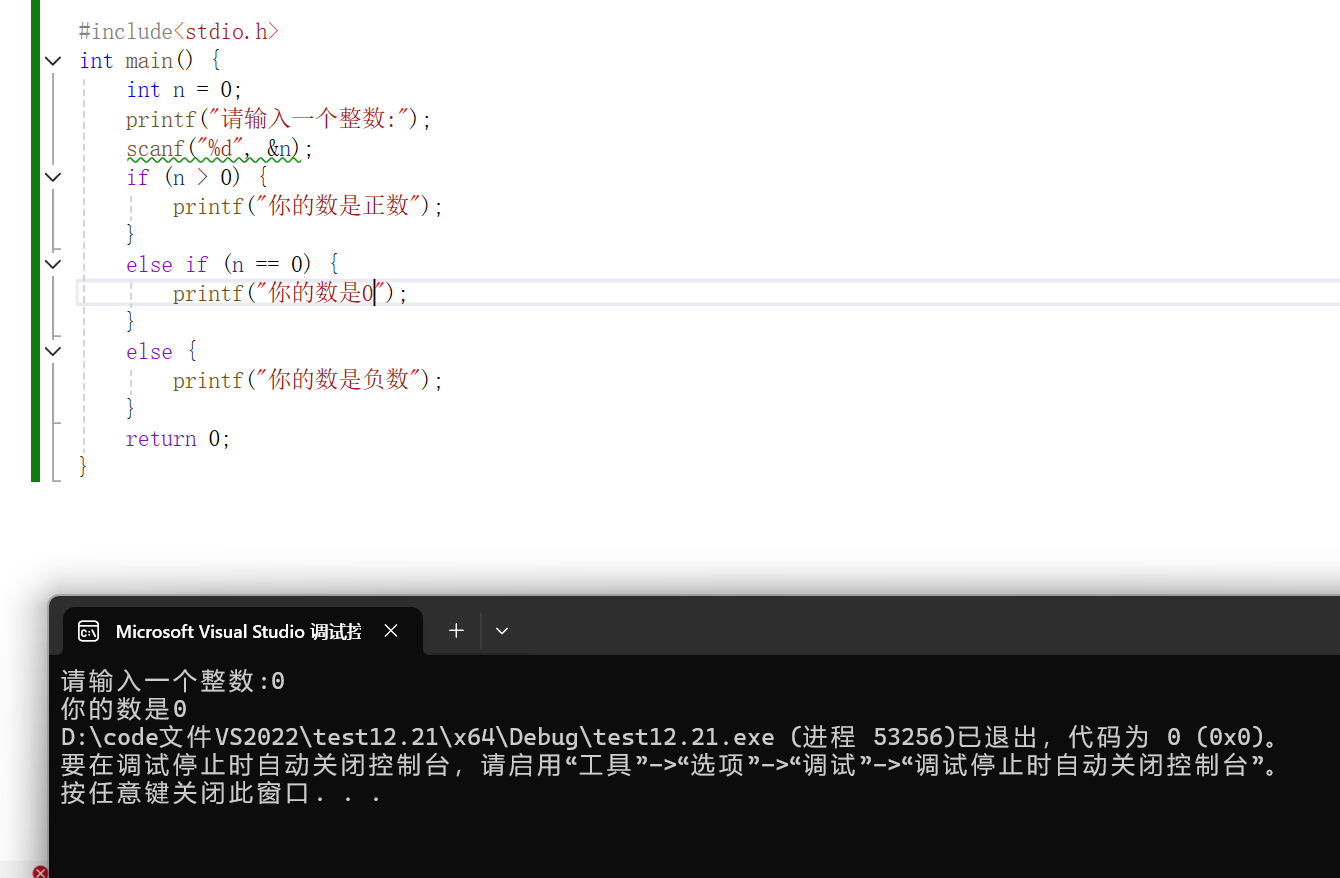Collapse the else if (n == 0) block

click(53, 264)
